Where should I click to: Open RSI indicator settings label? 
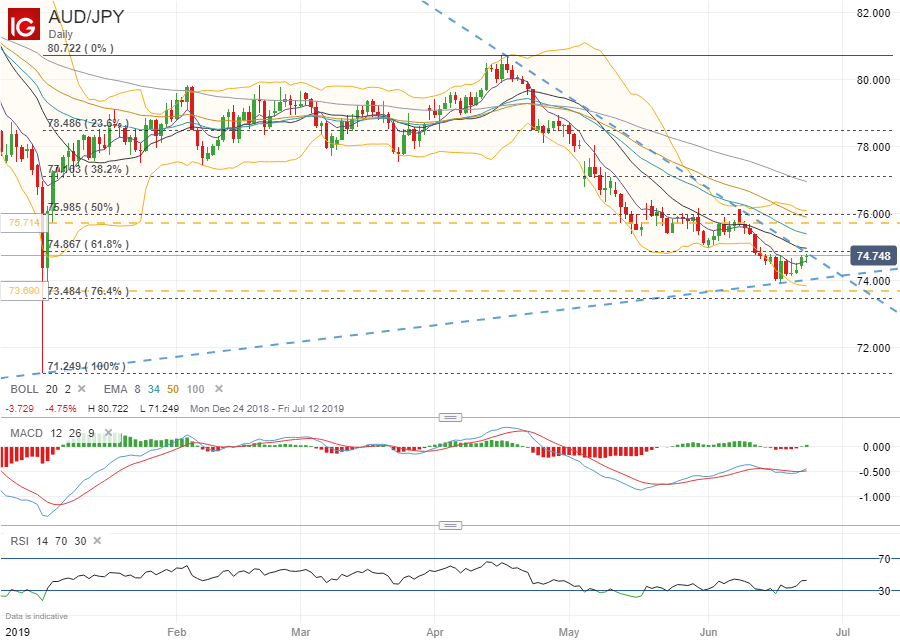click(x=17, y=541)
